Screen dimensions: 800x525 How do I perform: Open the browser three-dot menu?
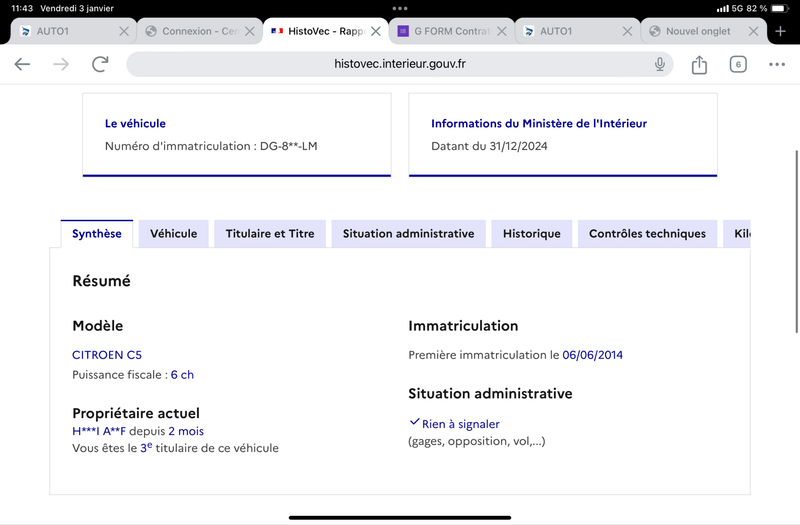(777, 64)
